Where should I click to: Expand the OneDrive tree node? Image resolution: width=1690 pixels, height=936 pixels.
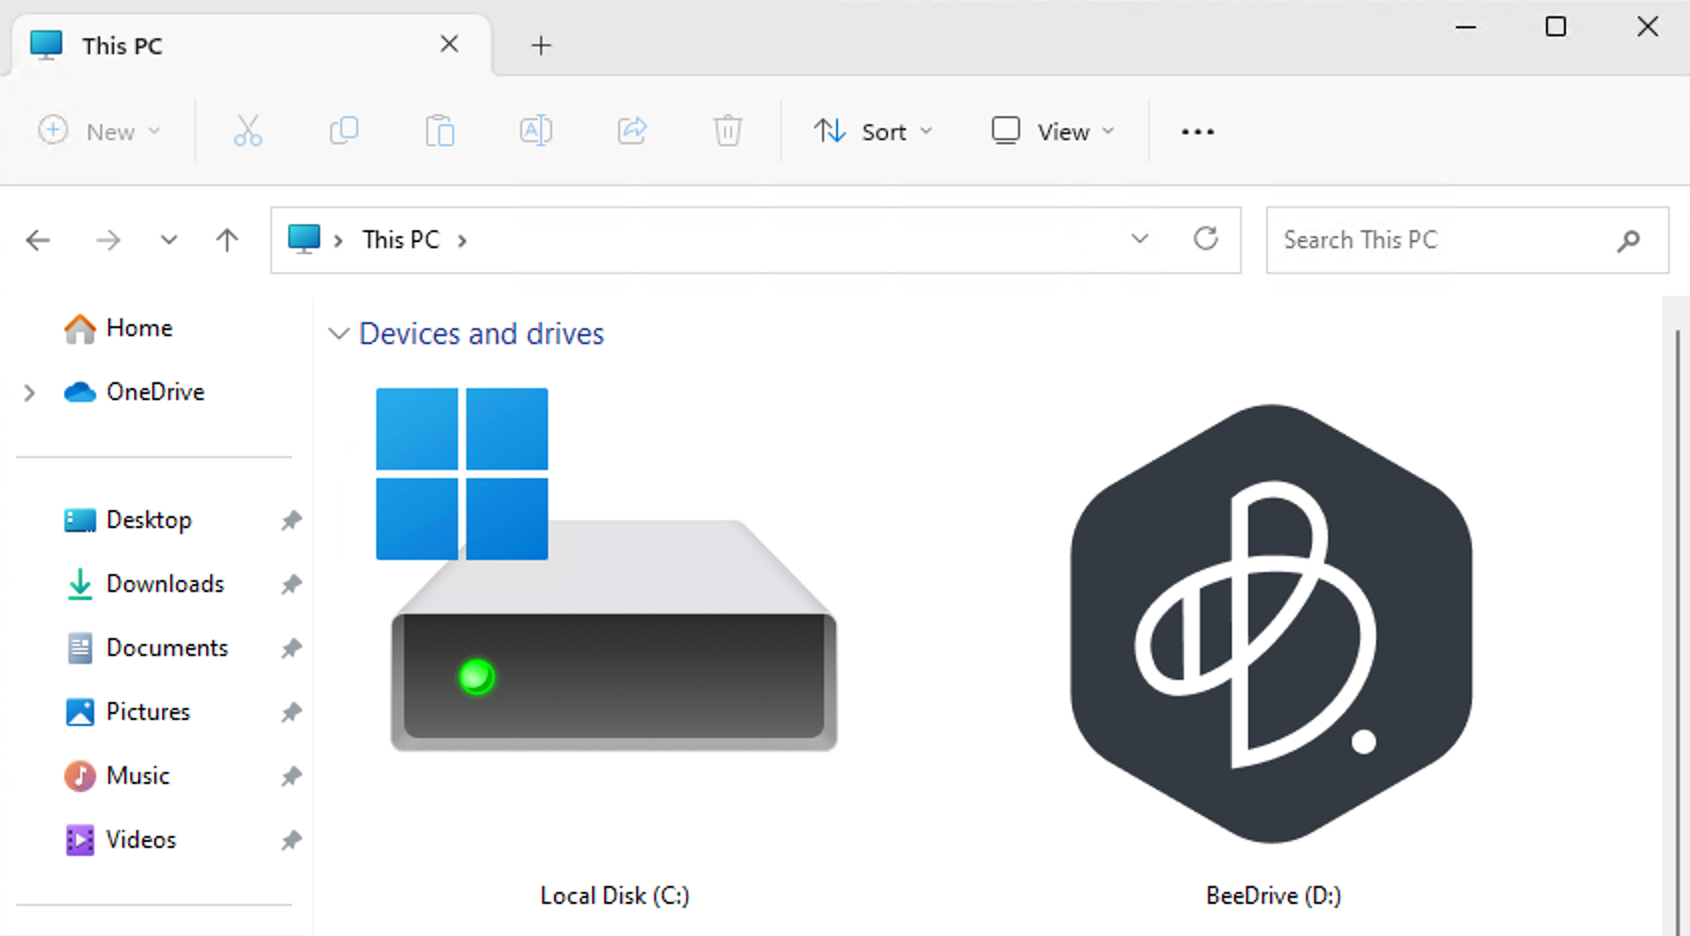(30, 393)
